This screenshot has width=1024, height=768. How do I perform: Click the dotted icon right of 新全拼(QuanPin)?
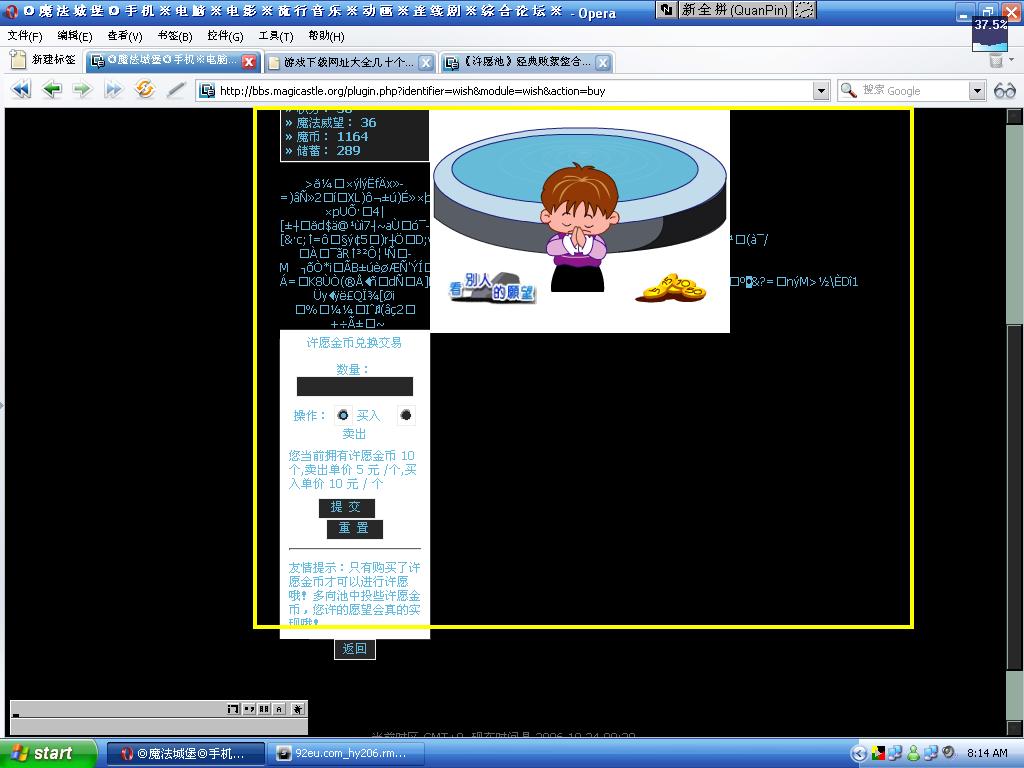(805, 10)
